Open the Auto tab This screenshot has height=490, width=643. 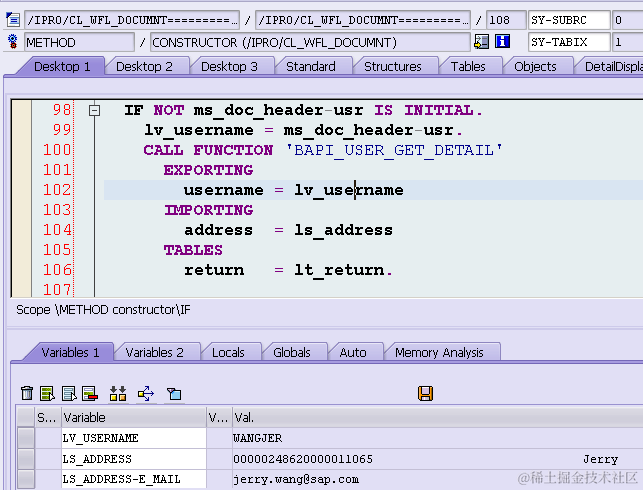click(x=353, y=353)
